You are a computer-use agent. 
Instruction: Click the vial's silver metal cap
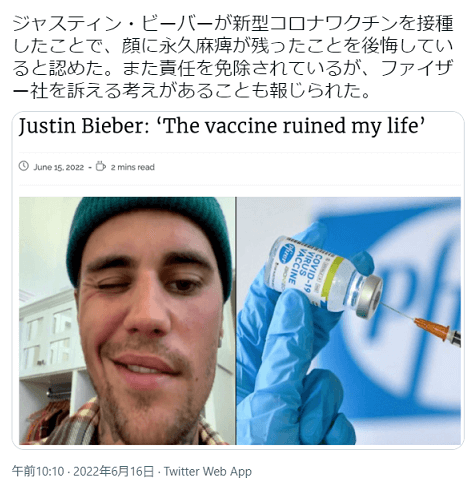point(369,296)
